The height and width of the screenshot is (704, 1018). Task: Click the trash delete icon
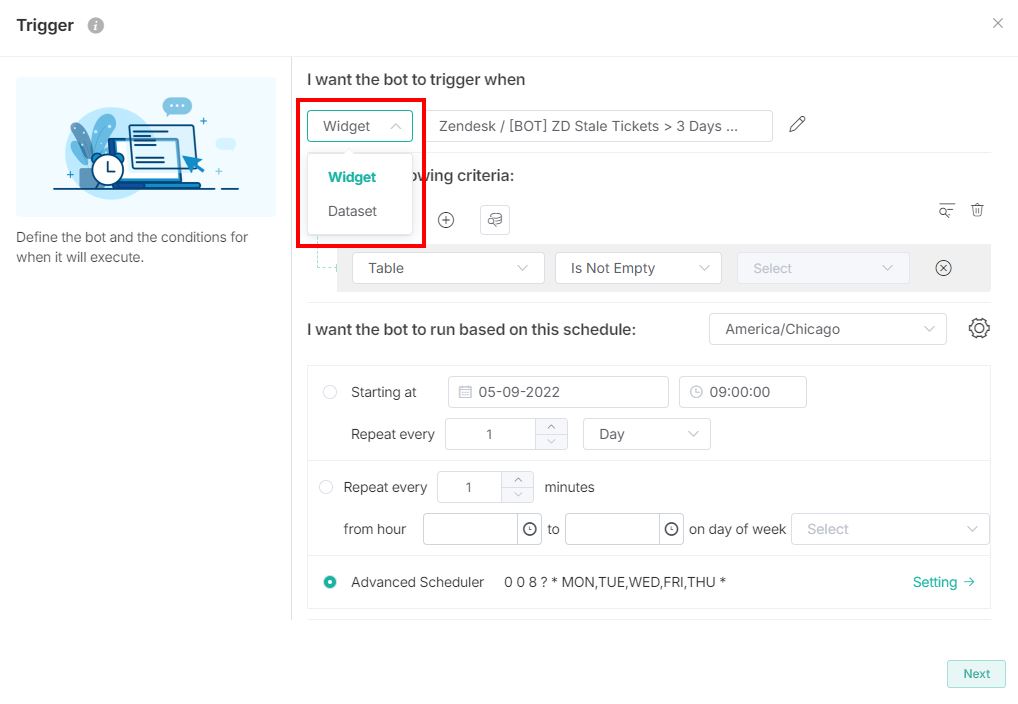point(978,210)
